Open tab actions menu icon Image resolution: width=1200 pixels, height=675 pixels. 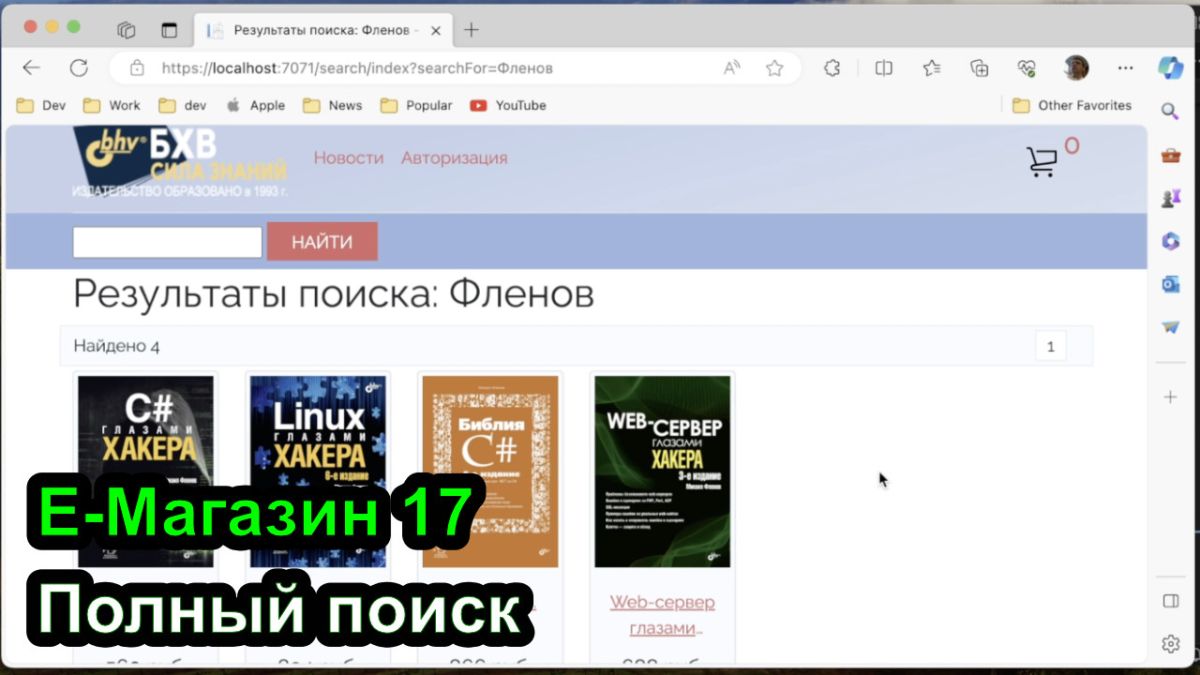(x=169, y=30)
